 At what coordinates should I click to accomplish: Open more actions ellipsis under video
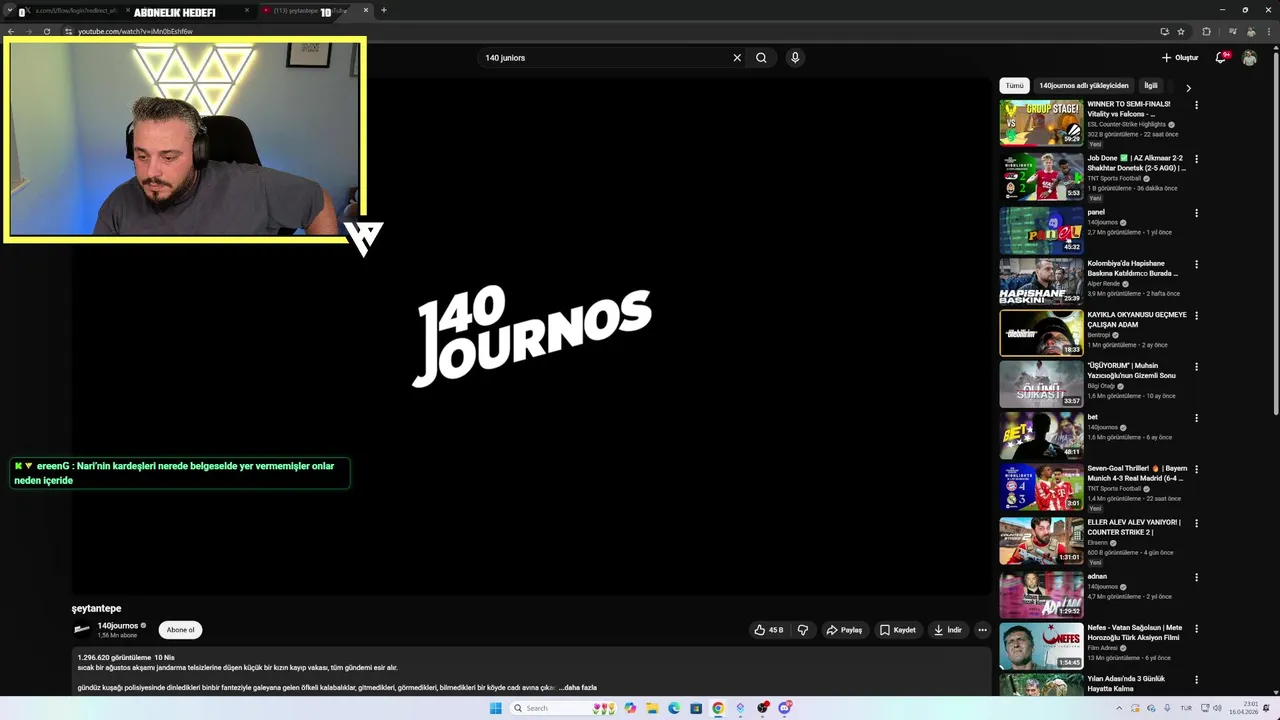[x=982, y=630]
